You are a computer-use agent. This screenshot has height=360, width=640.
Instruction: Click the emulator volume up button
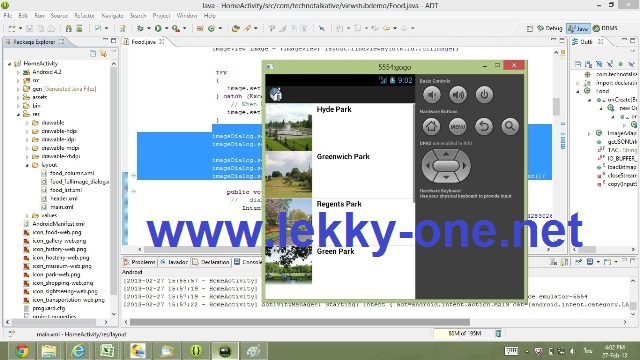[x=458, y=95]
